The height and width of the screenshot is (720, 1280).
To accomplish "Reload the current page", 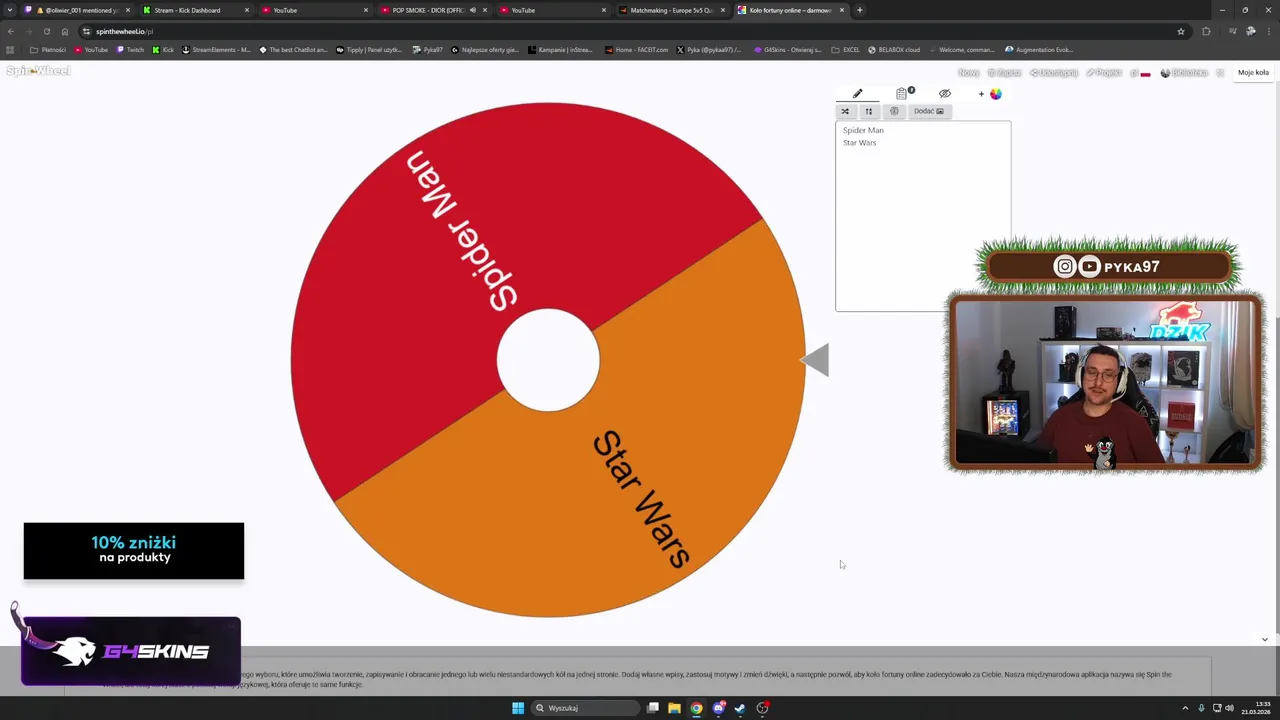I will [x=46, y=31].
